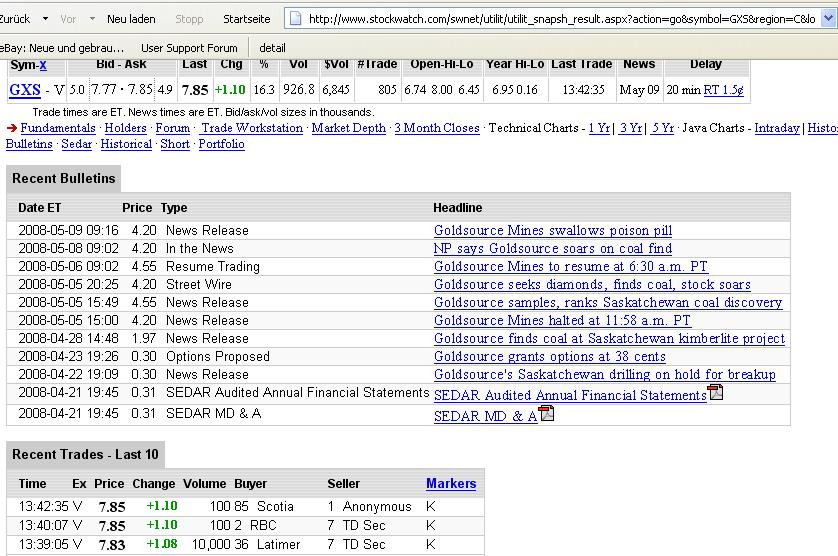Open the Sedar link

click(x=76, y=144)
